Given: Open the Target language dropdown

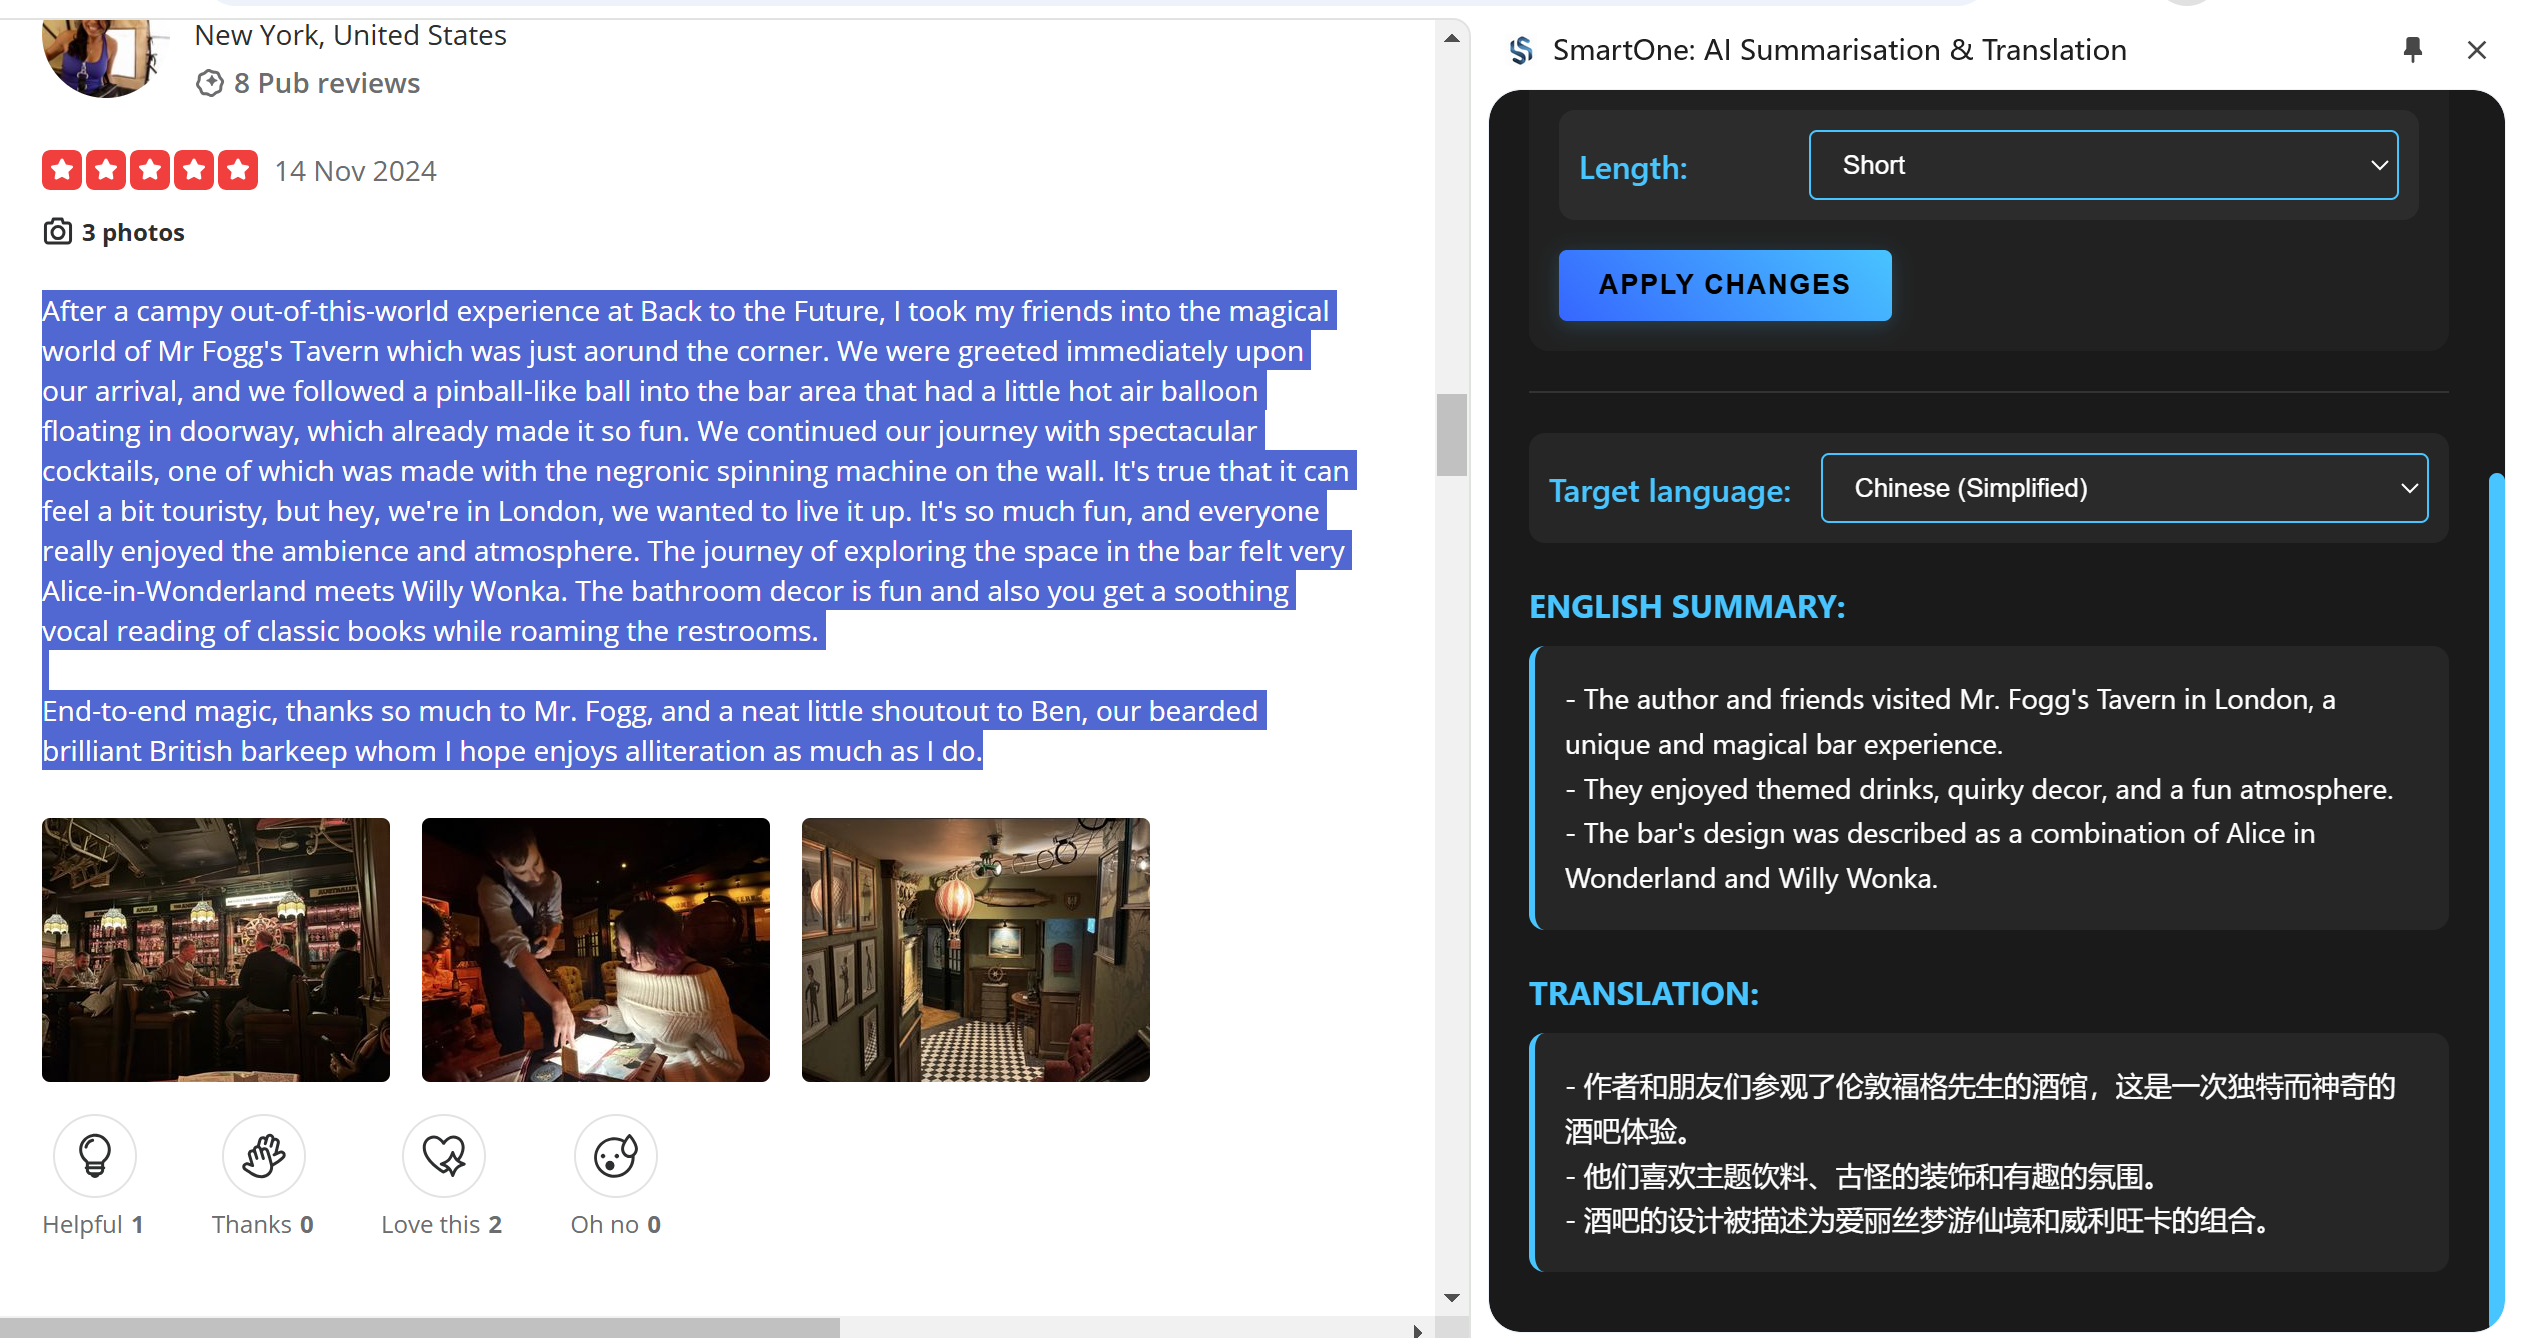Looking at the screenshot, I should click(2124, 488).
